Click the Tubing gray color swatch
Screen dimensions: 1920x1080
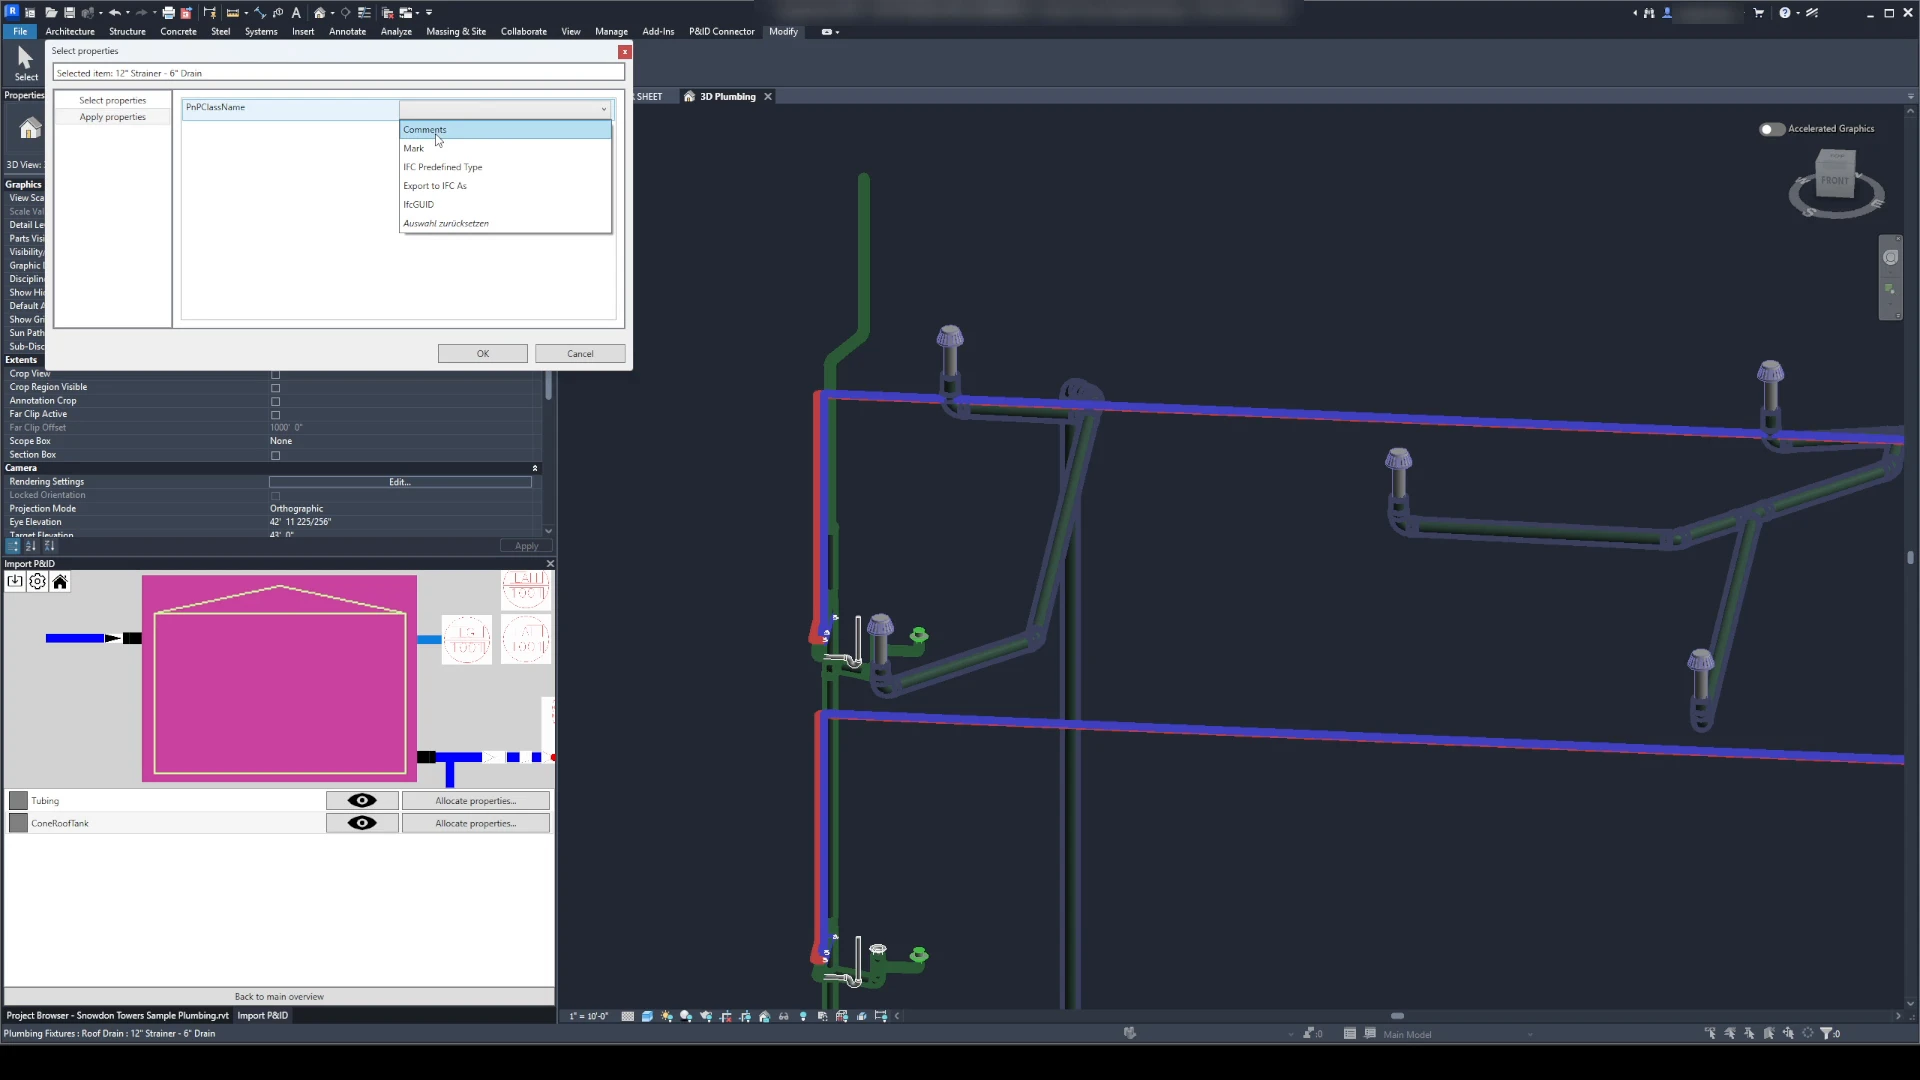[x=18, y=801]
